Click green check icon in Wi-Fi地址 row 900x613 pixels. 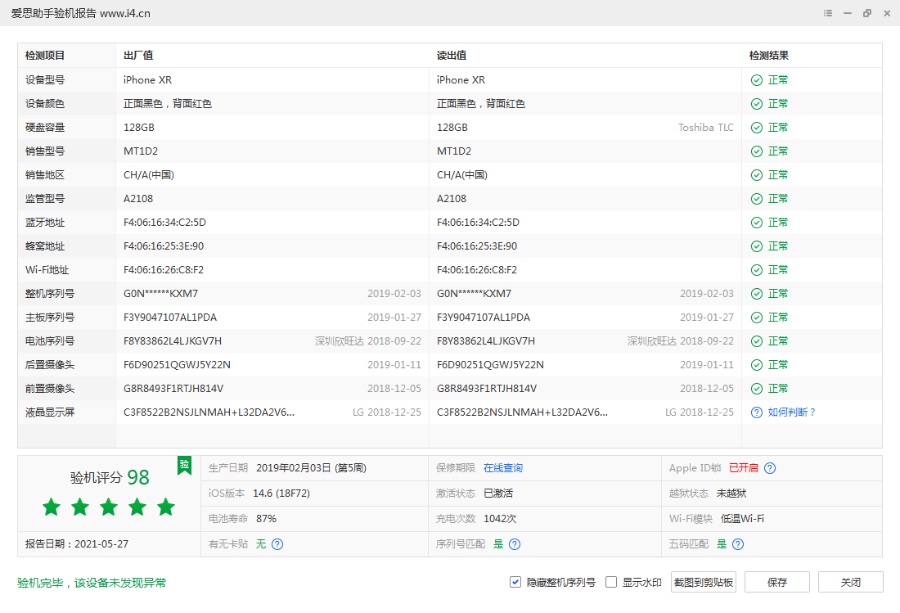(x=757, y=270)
